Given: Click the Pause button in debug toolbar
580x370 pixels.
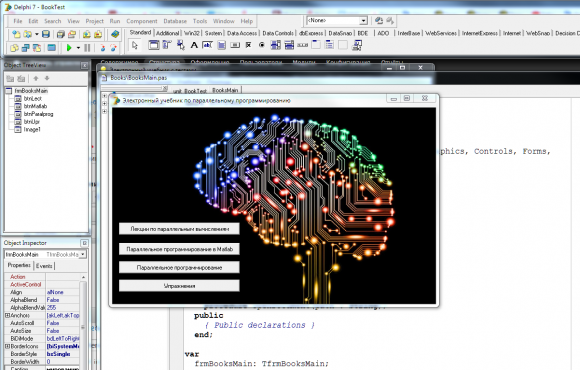Looking at the screenshot, I should coord(87,48).
